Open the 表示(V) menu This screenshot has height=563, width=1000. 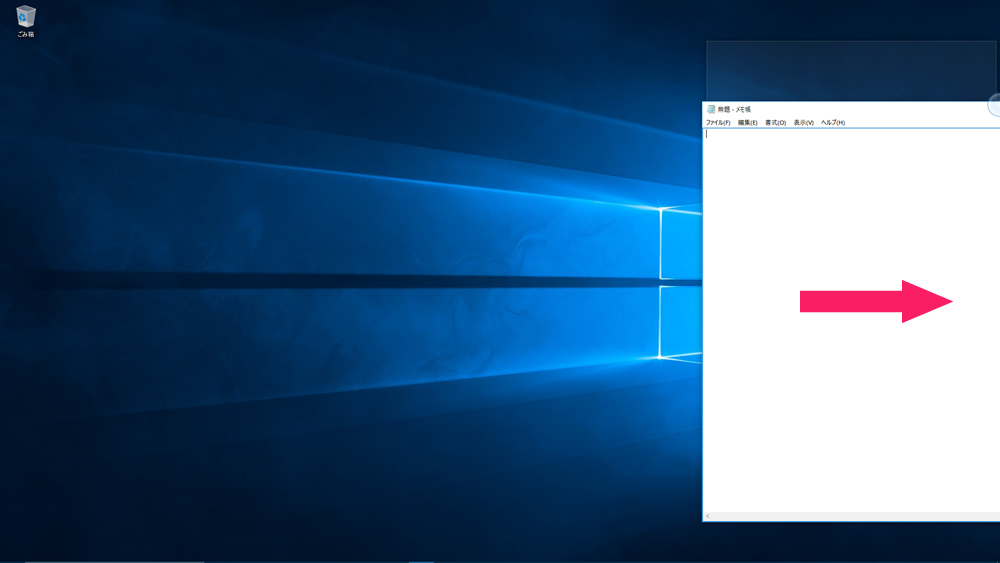tap(804, 122)
